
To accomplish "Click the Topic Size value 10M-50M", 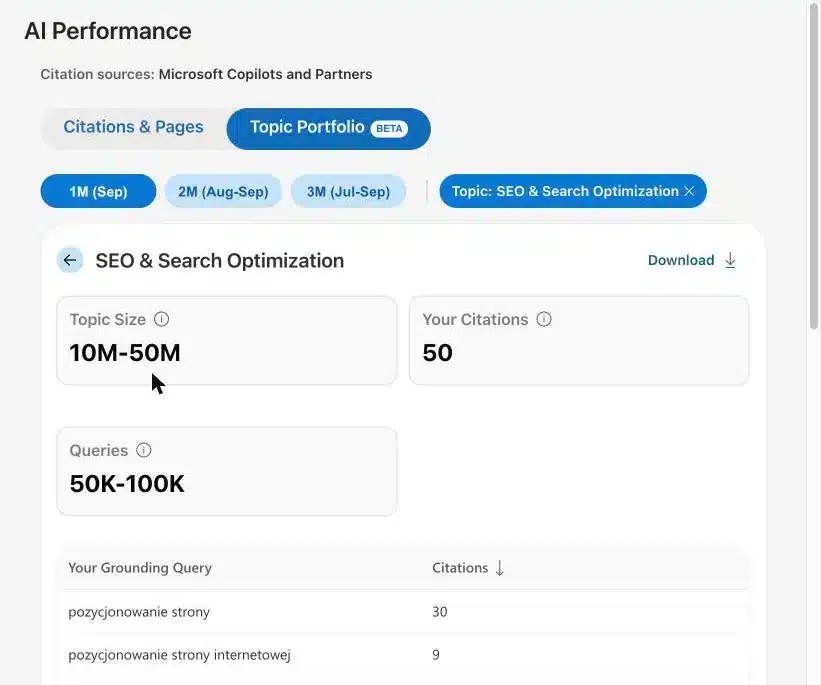I will pyautogui.click(x=125, y=352).
